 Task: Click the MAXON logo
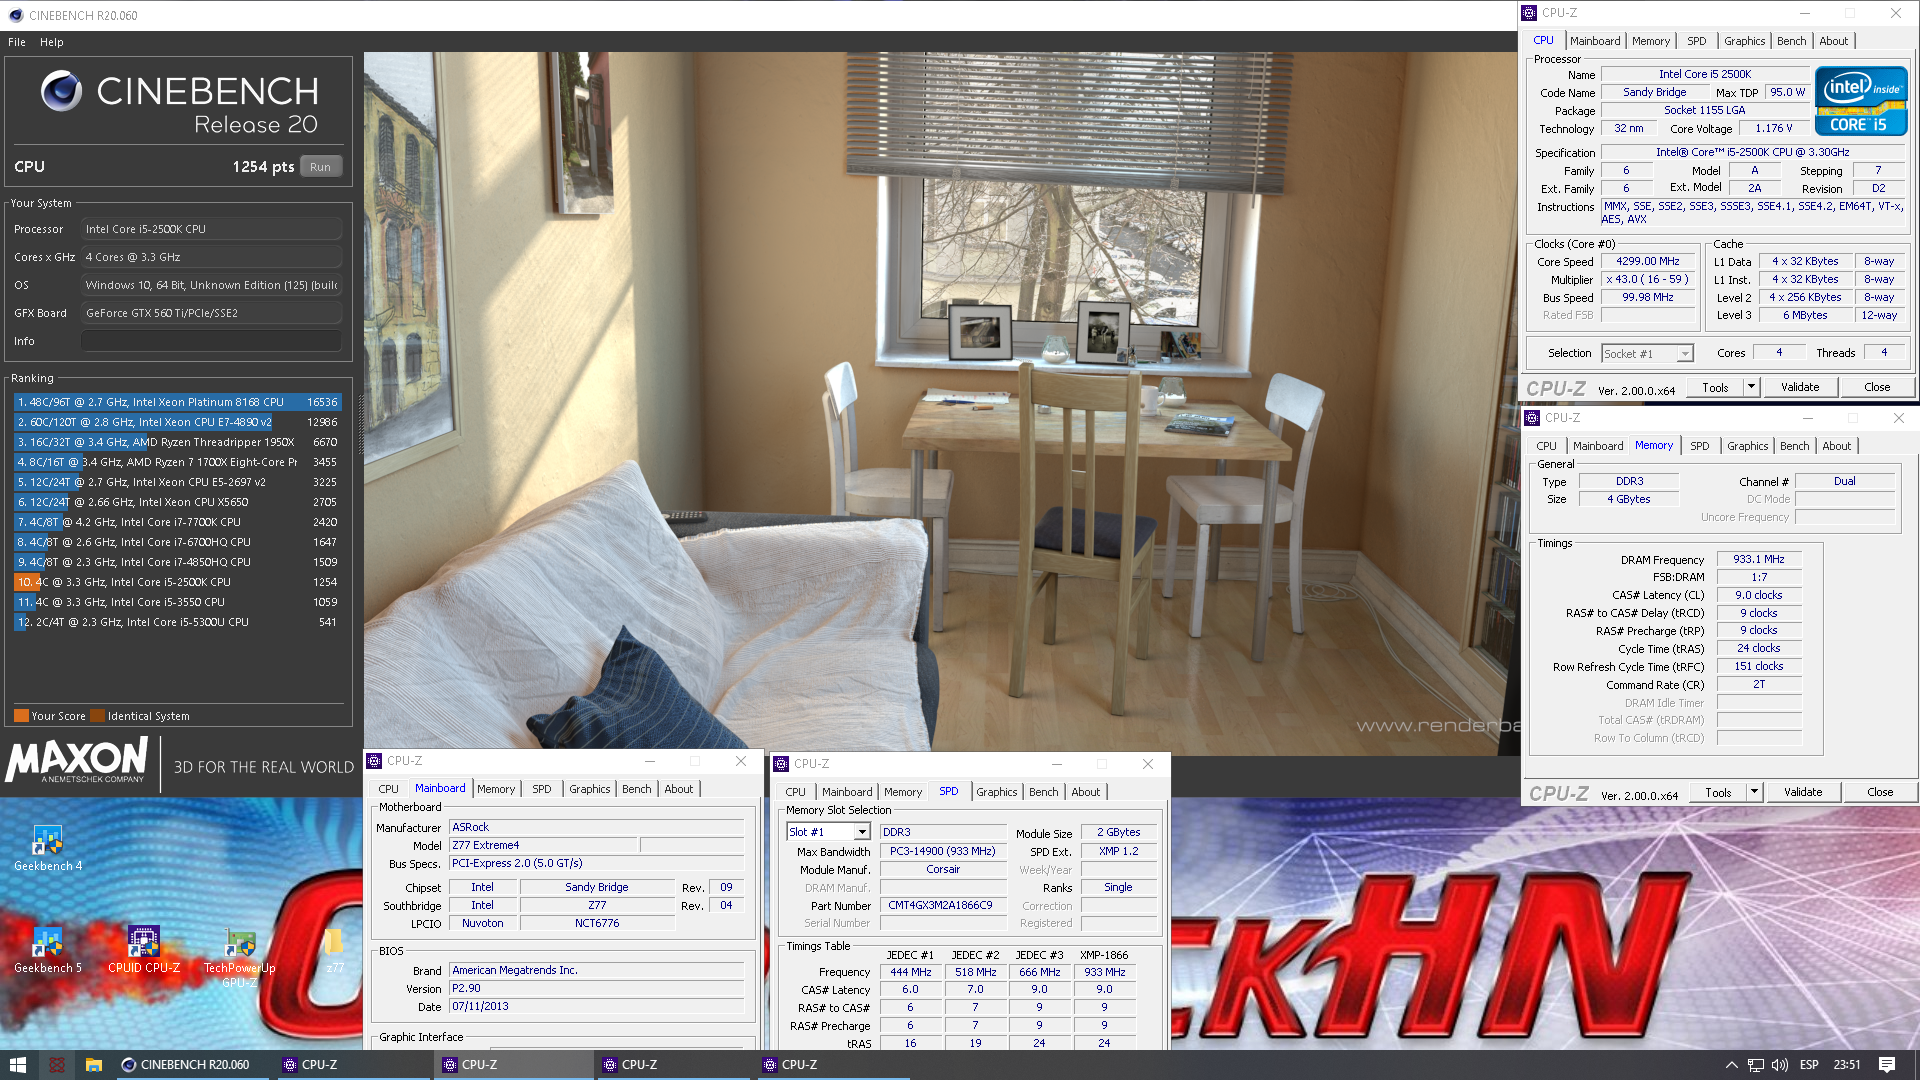77,760
